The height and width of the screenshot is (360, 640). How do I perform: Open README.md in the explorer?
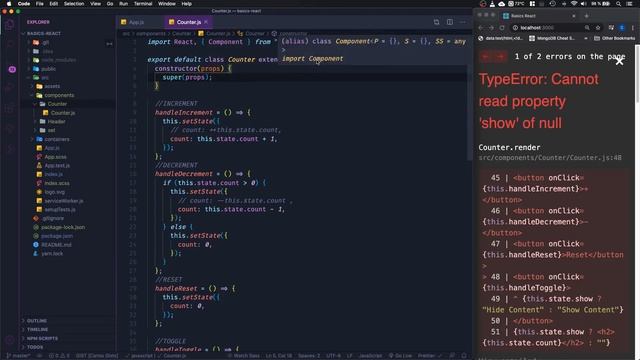56,245
